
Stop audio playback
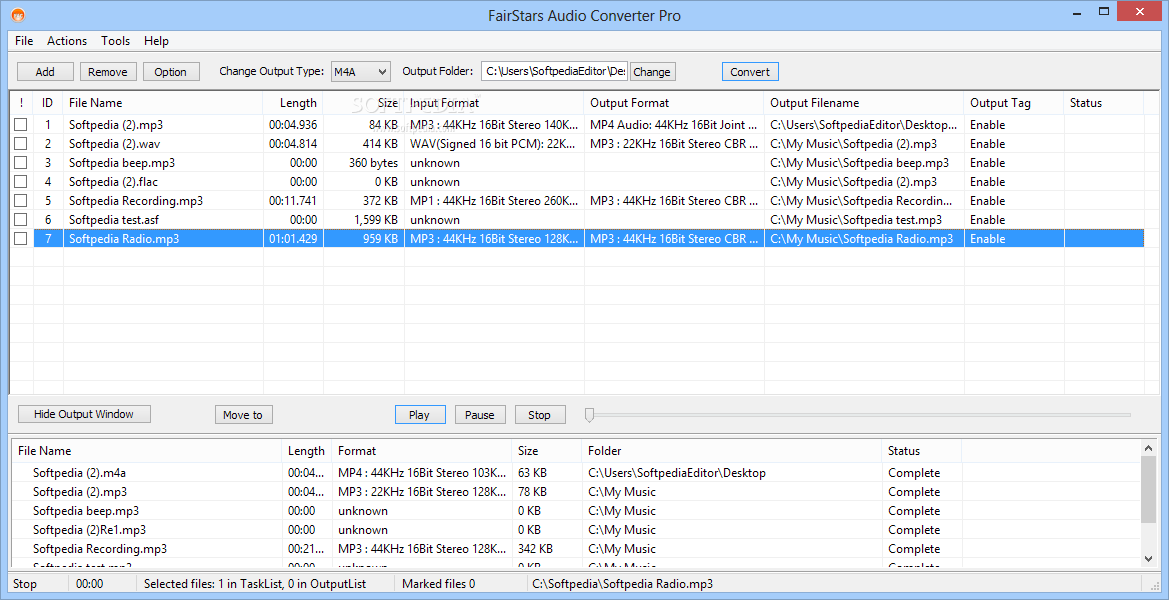(540, 414)
